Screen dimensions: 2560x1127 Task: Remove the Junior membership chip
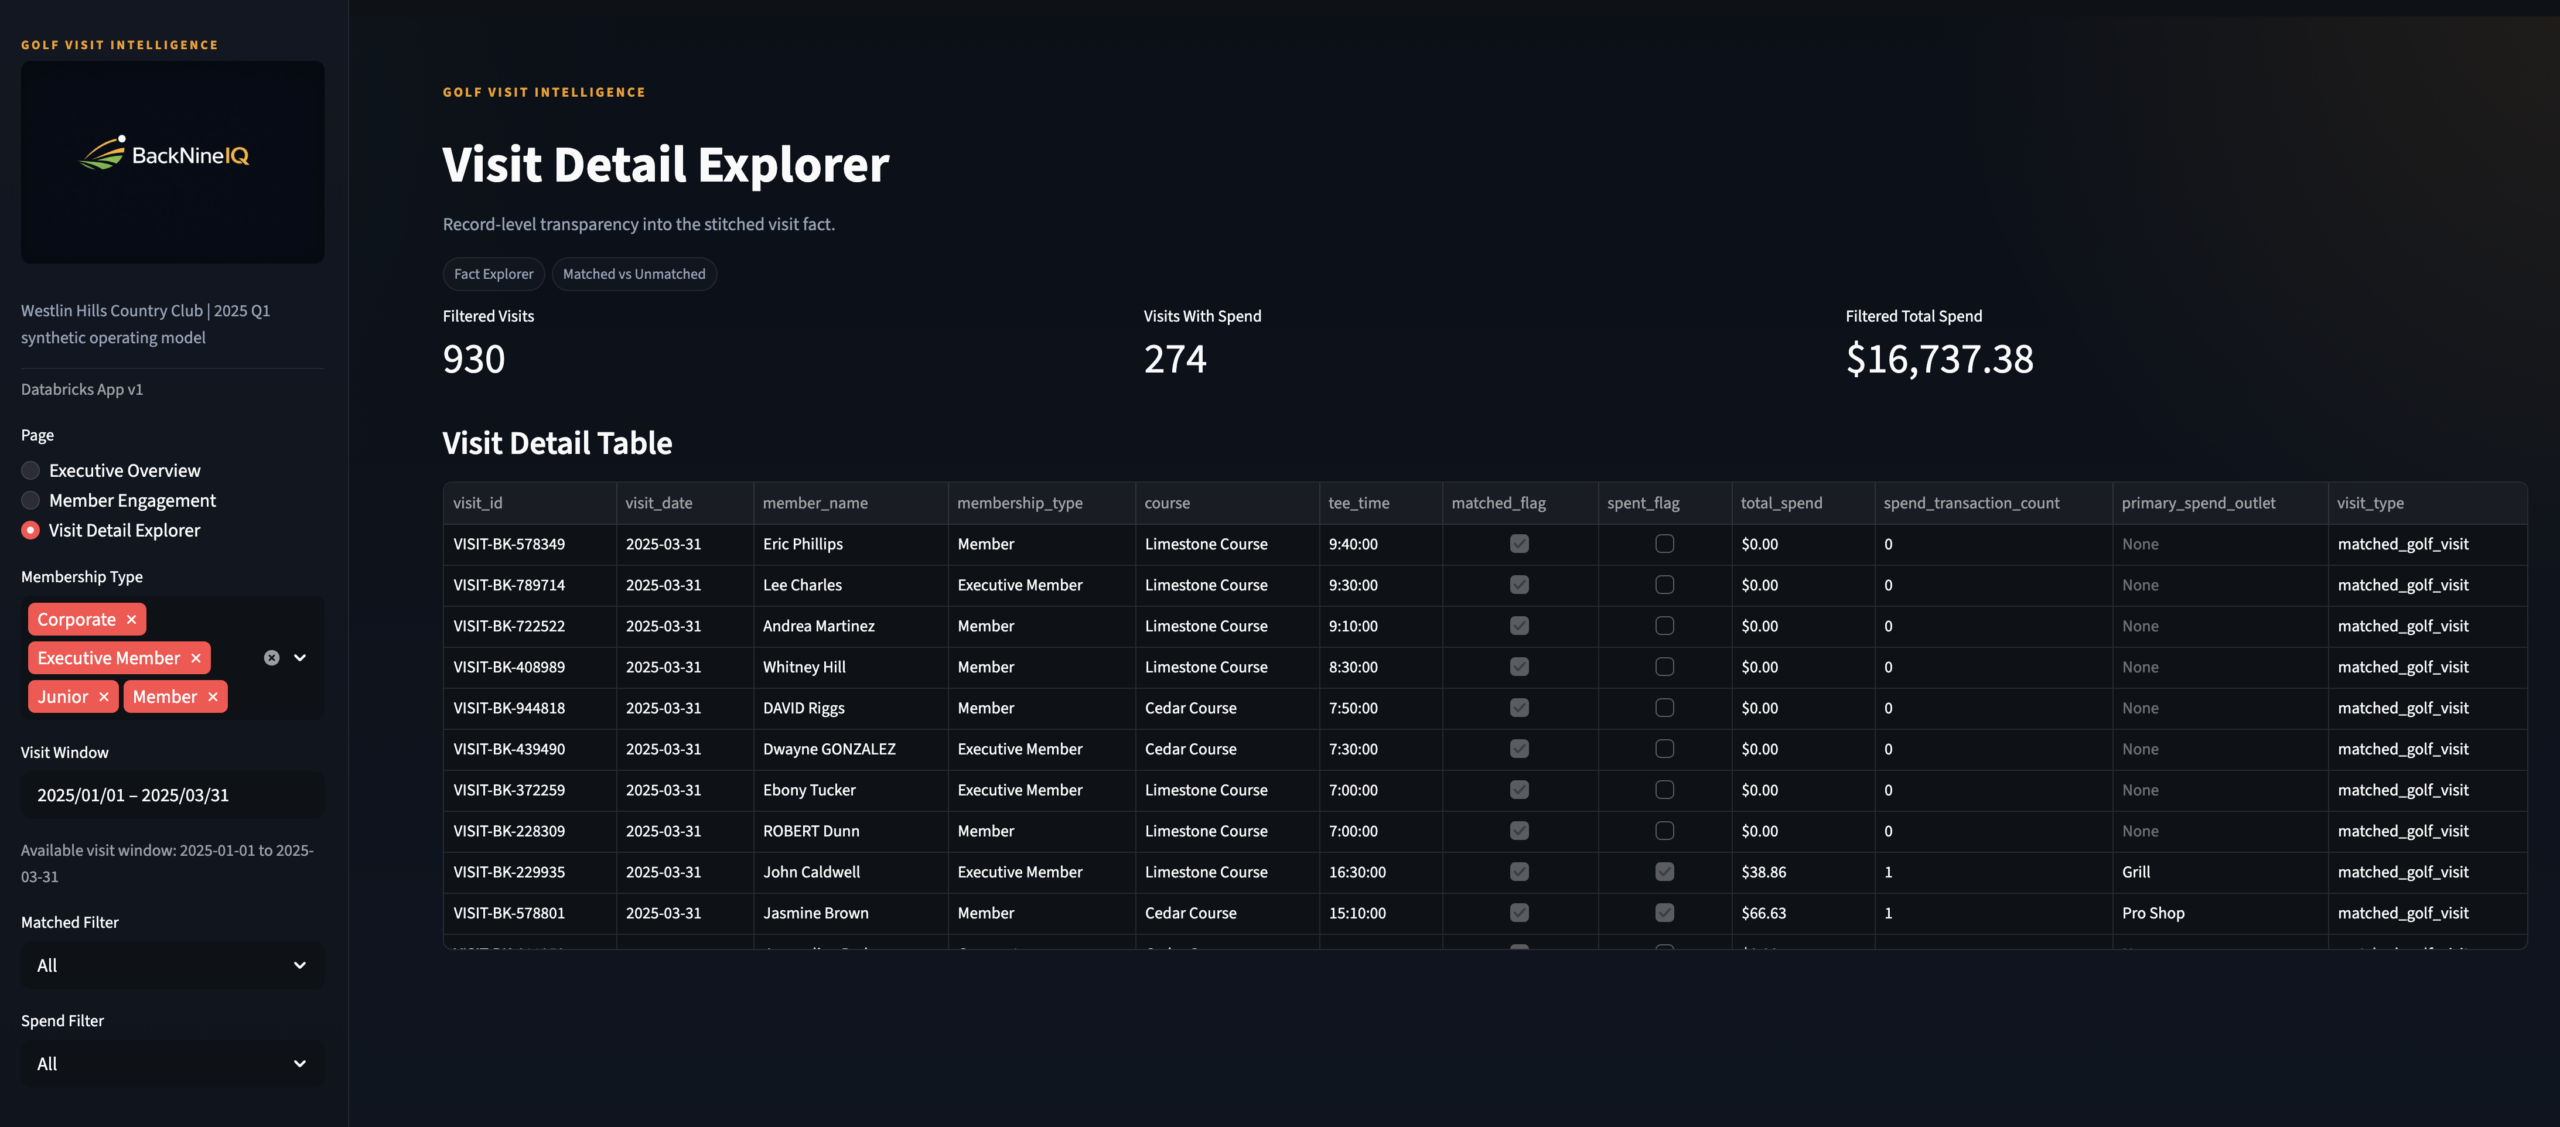click(x=105, y=696)
